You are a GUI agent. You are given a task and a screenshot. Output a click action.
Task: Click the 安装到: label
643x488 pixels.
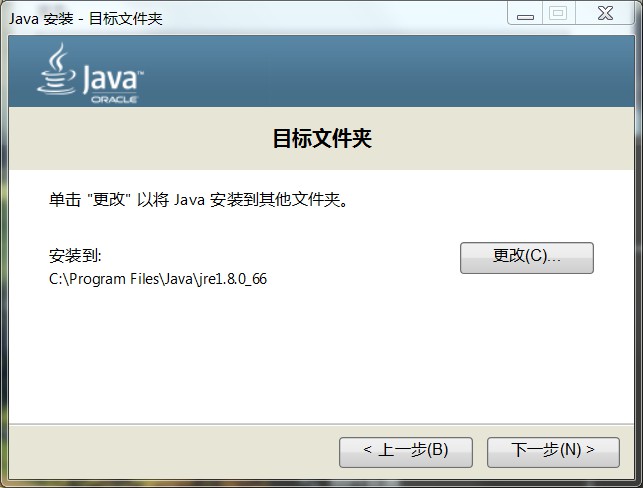(x=76, y=255)
